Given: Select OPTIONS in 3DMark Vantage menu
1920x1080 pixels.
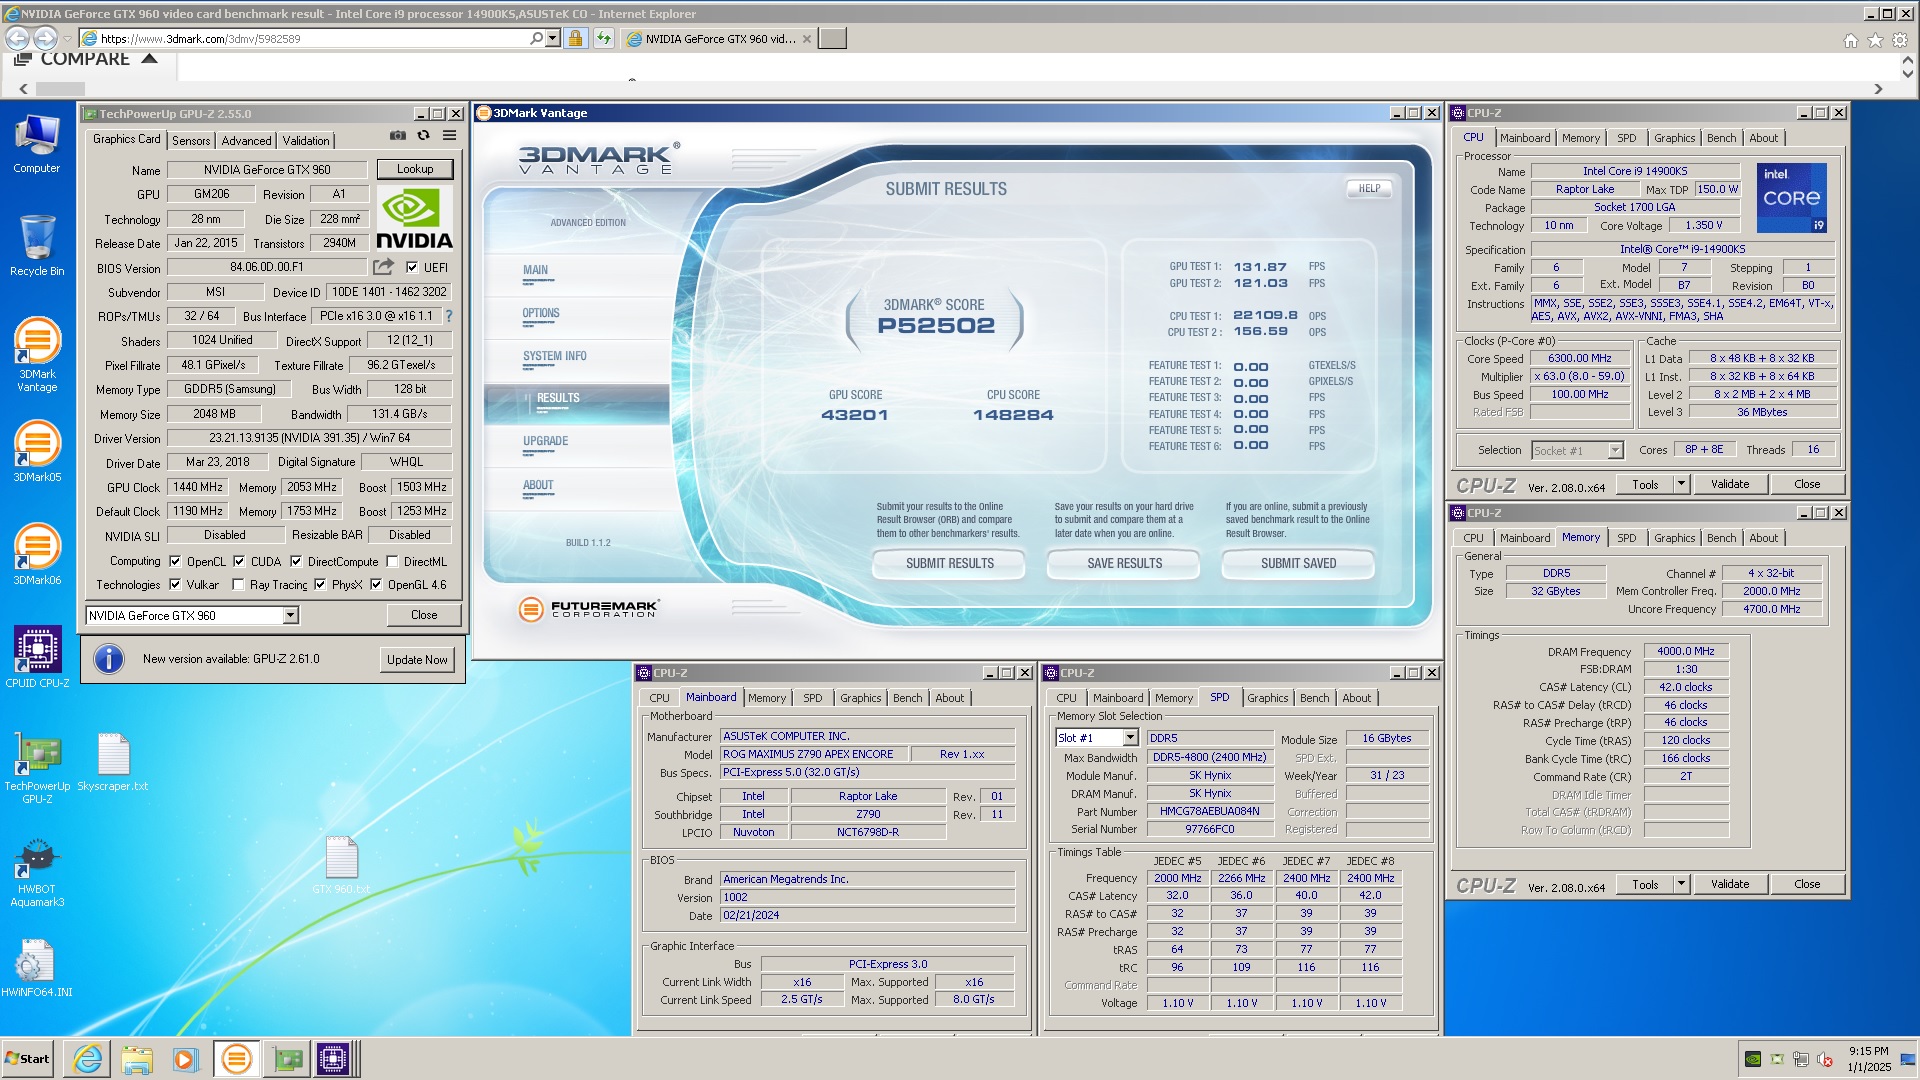Looking at the screenshot, I should tap(541, 313).
